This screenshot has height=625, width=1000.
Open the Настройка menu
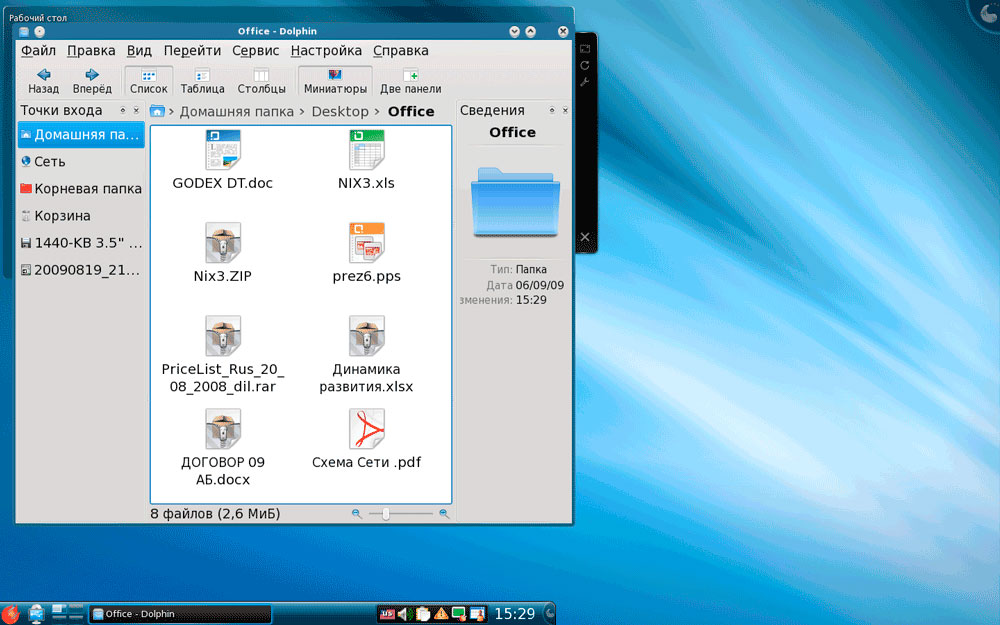click(326, 51)
